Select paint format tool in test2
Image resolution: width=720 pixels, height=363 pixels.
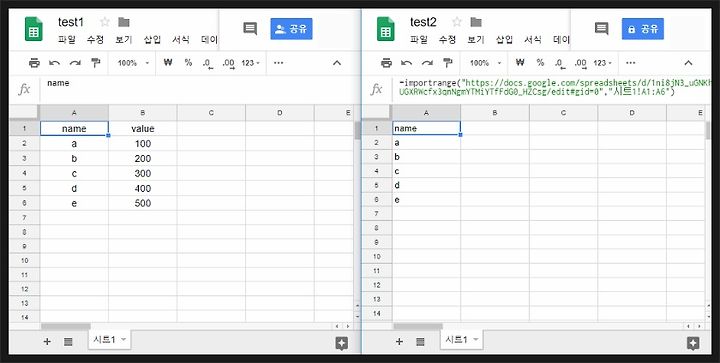(x=448, y=63)
